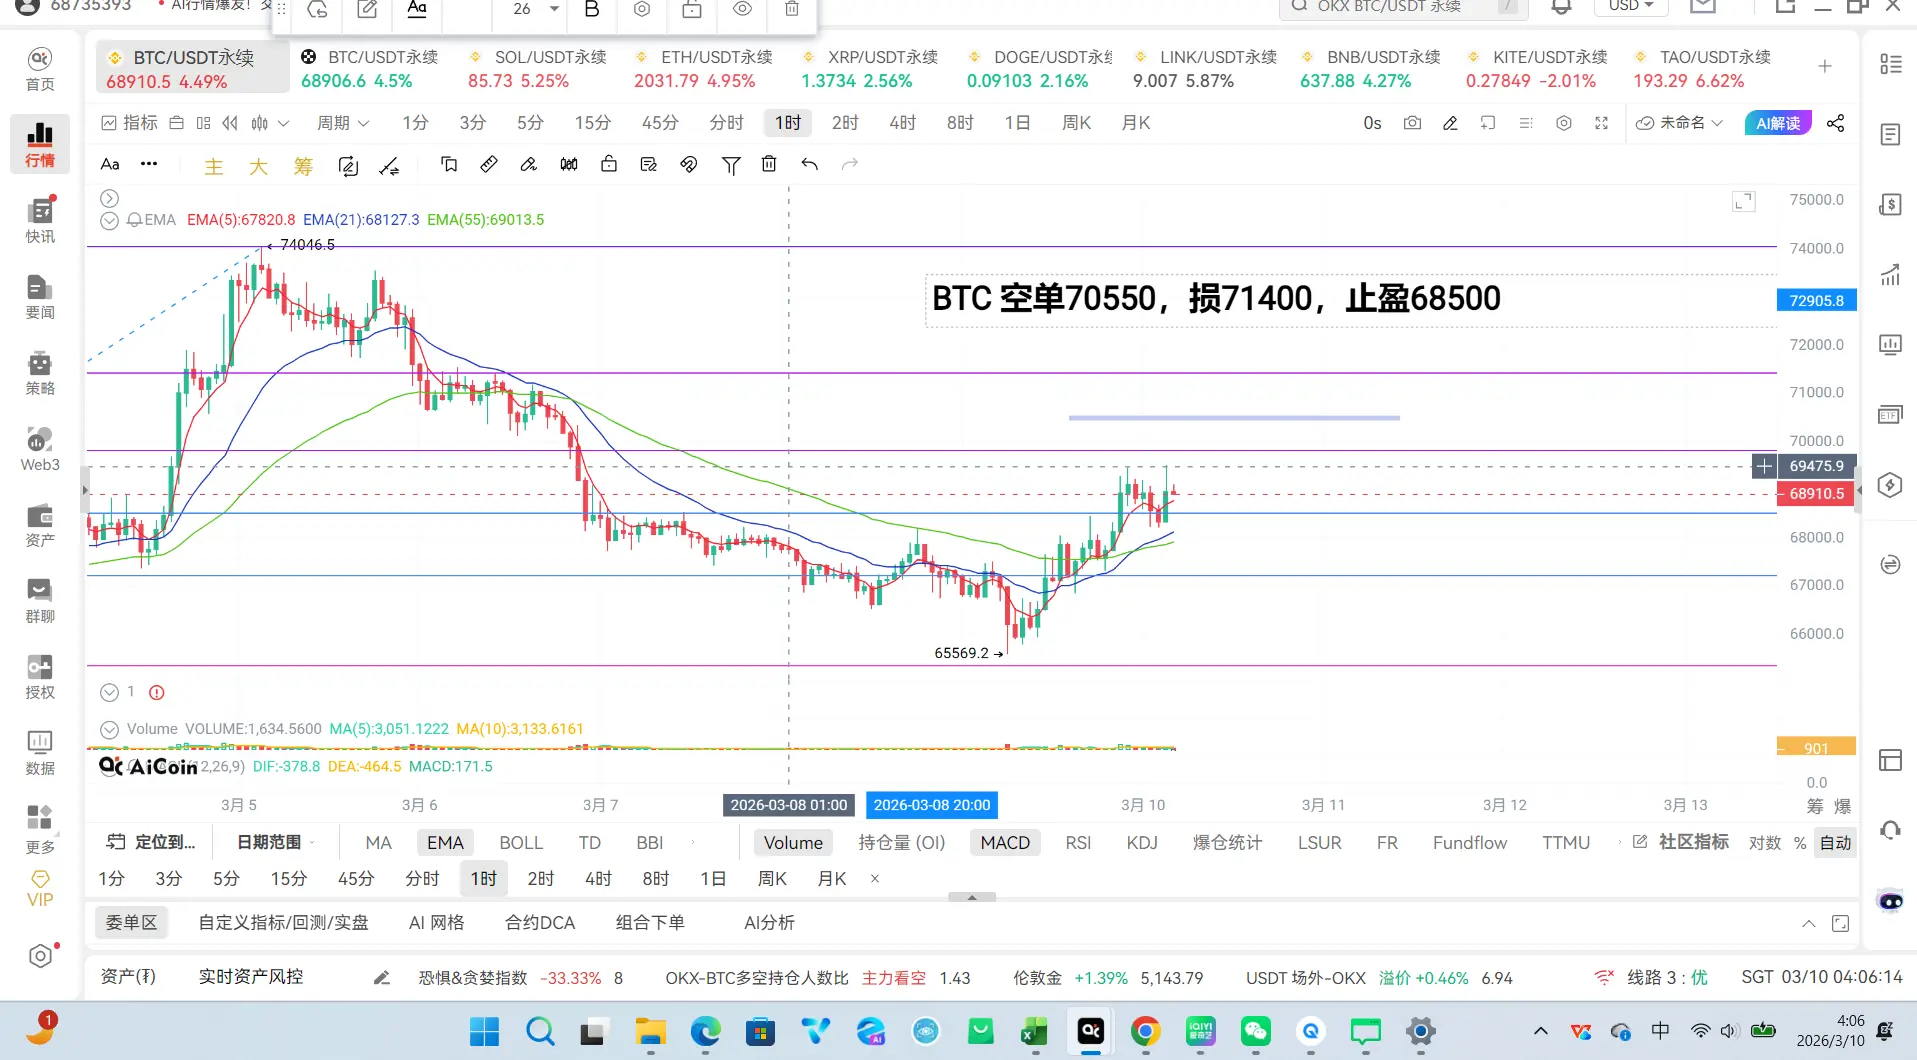Add a new symbol tab with plus
Image resolution: width=1917 pixels, height=1060 pixels.
tap(1825, 67)
